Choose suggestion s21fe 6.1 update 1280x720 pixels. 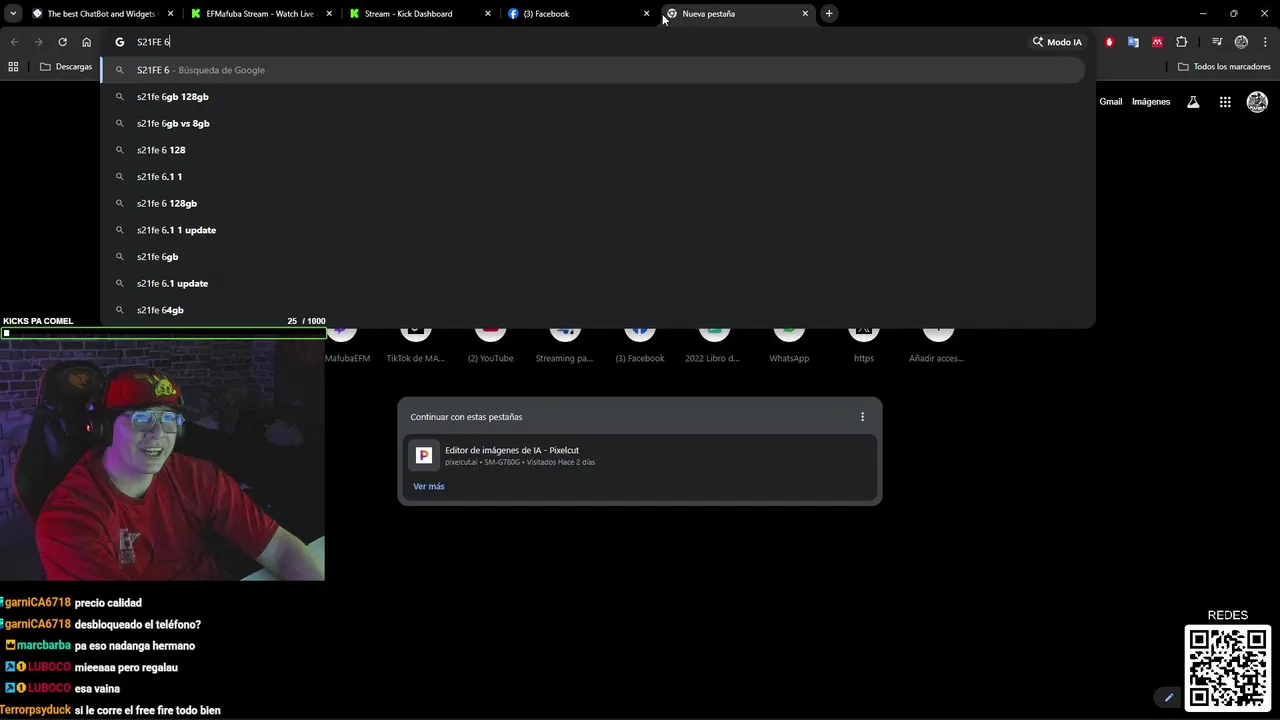593,283
